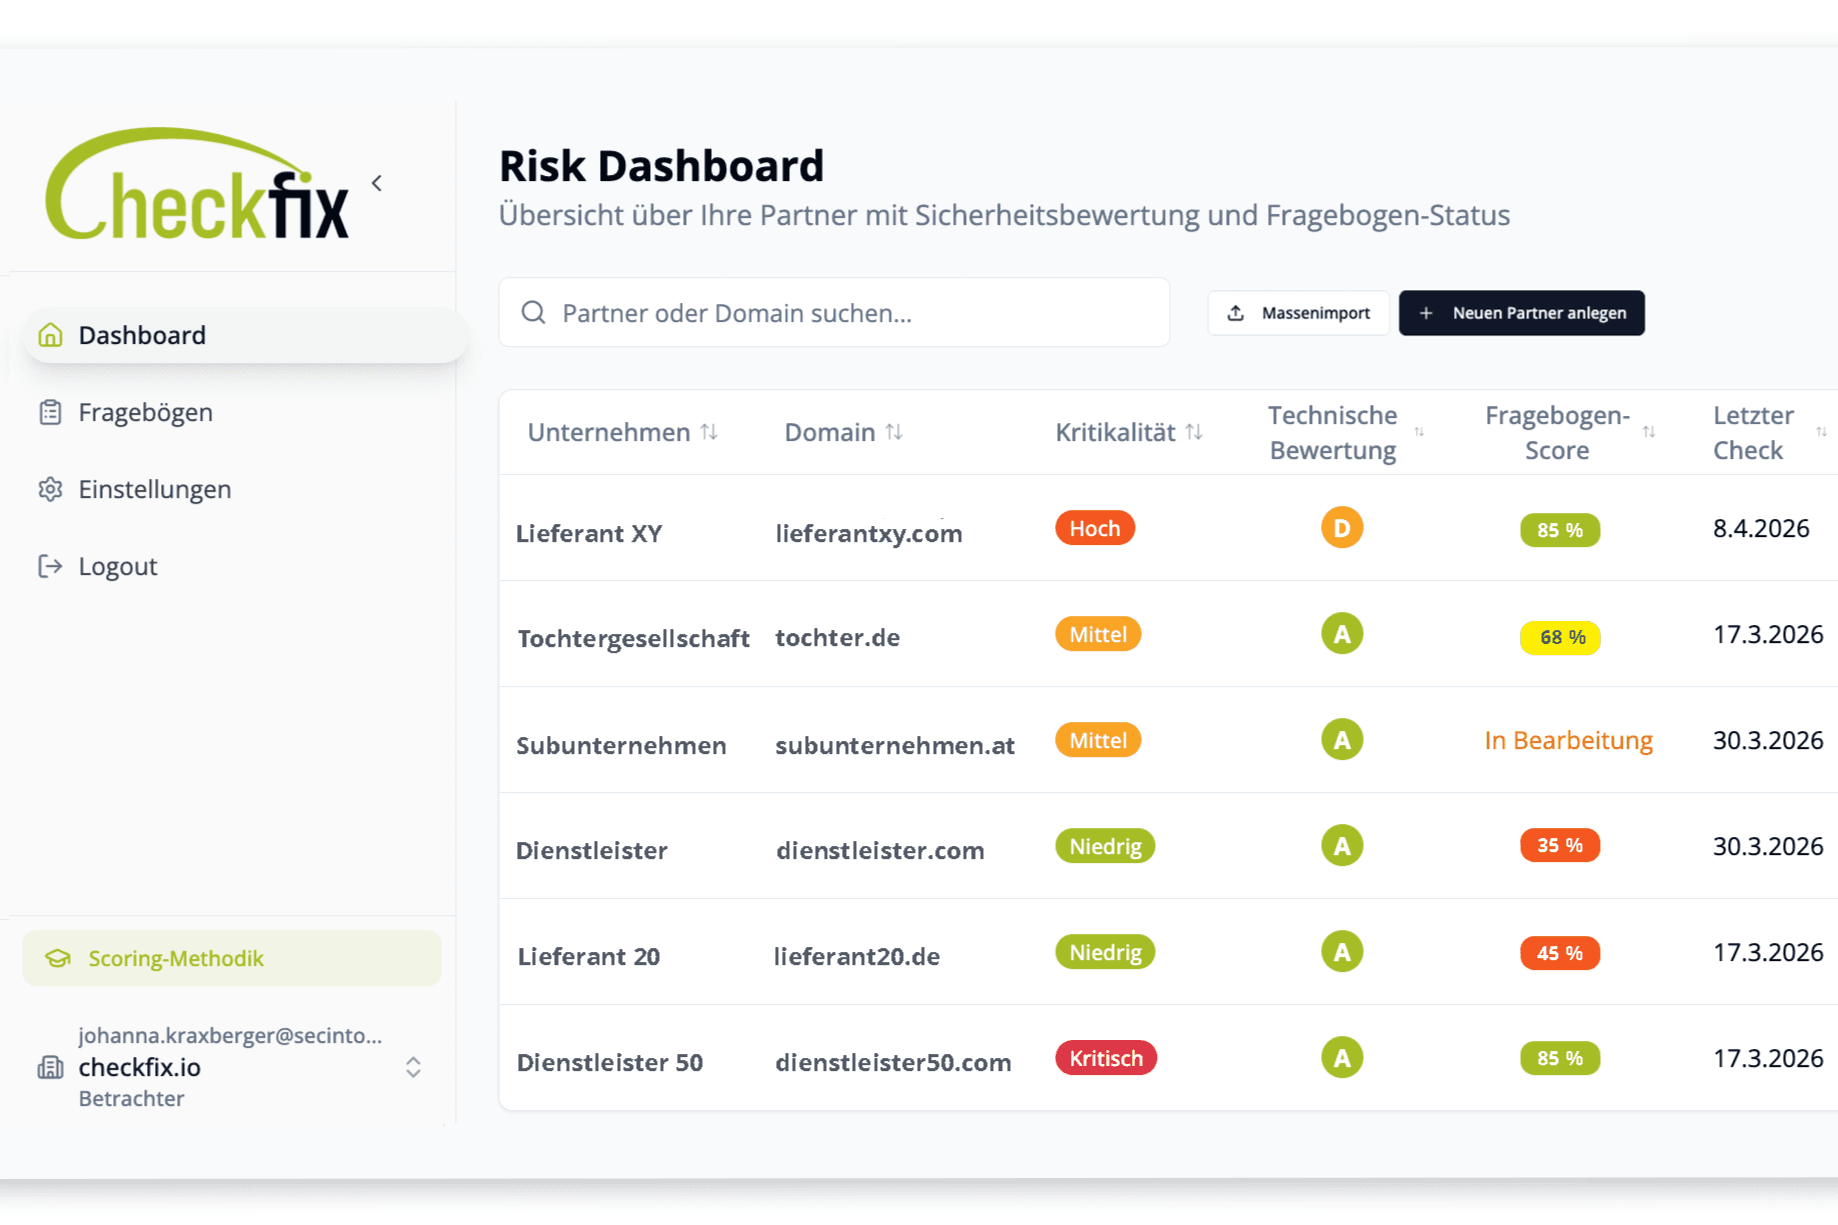This screenshot has height=1225, width=1838.
Task: Click the magnifier icon in the search box
Action: [x=534, y=313]
